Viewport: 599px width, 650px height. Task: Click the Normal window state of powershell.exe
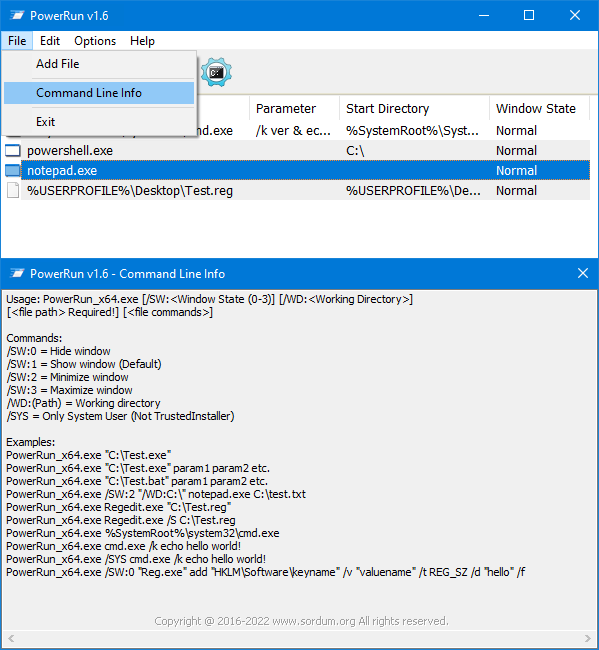(x=517, y=150)
